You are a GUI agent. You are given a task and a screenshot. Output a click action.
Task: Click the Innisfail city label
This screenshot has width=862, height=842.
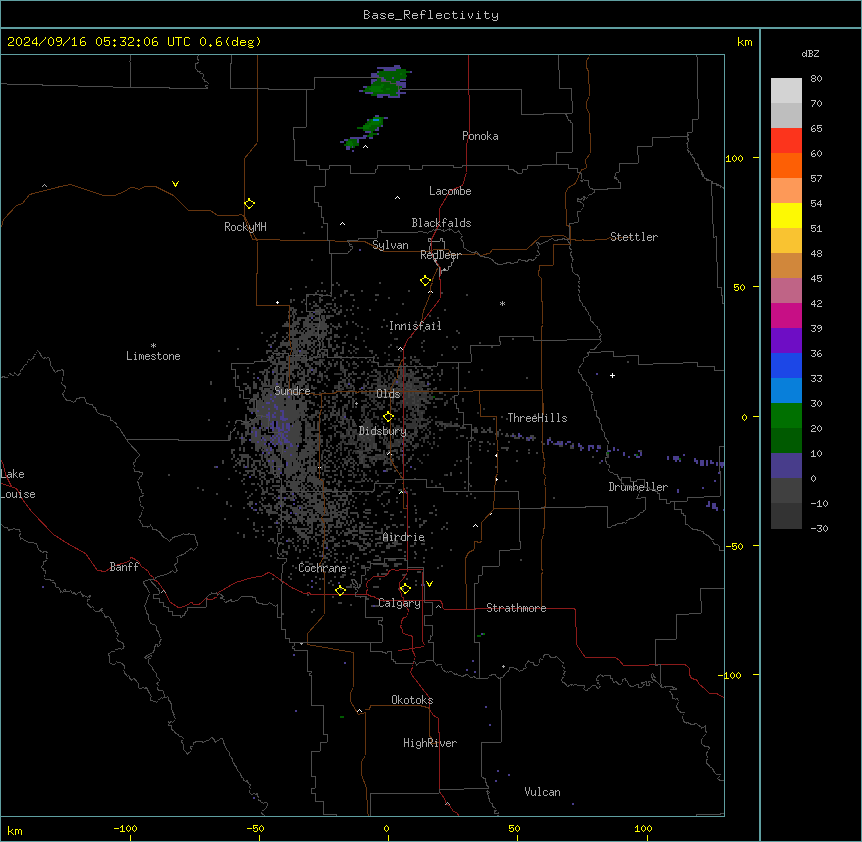(x=415, y=326)
